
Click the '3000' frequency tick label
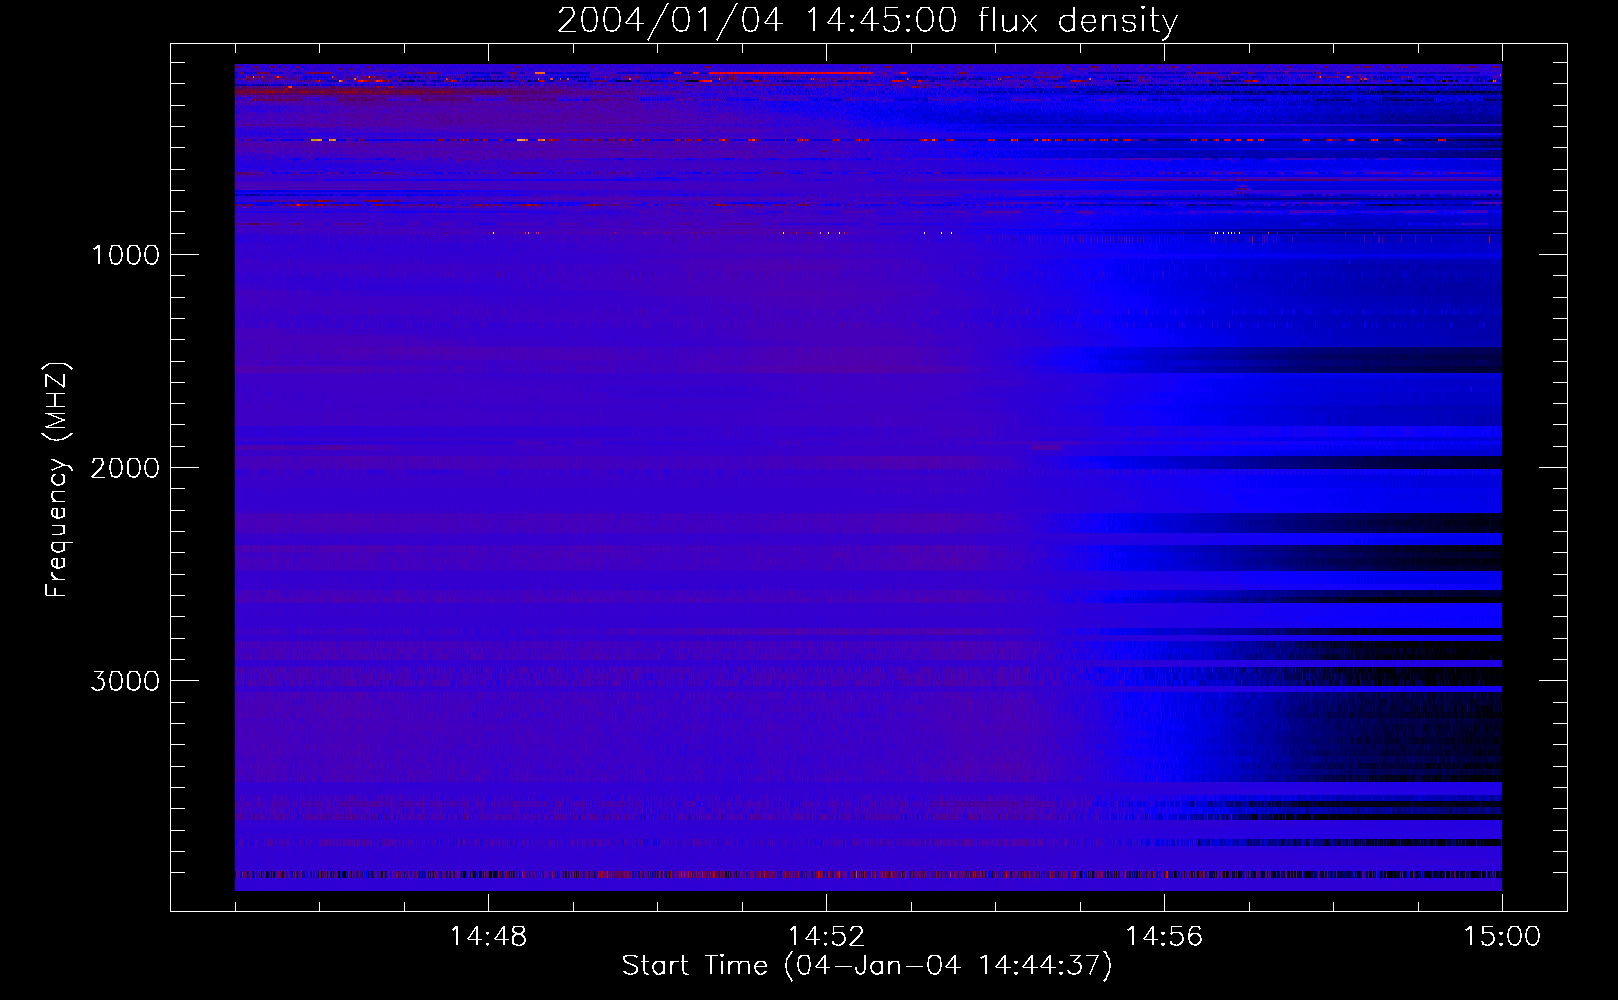point(125,681)
